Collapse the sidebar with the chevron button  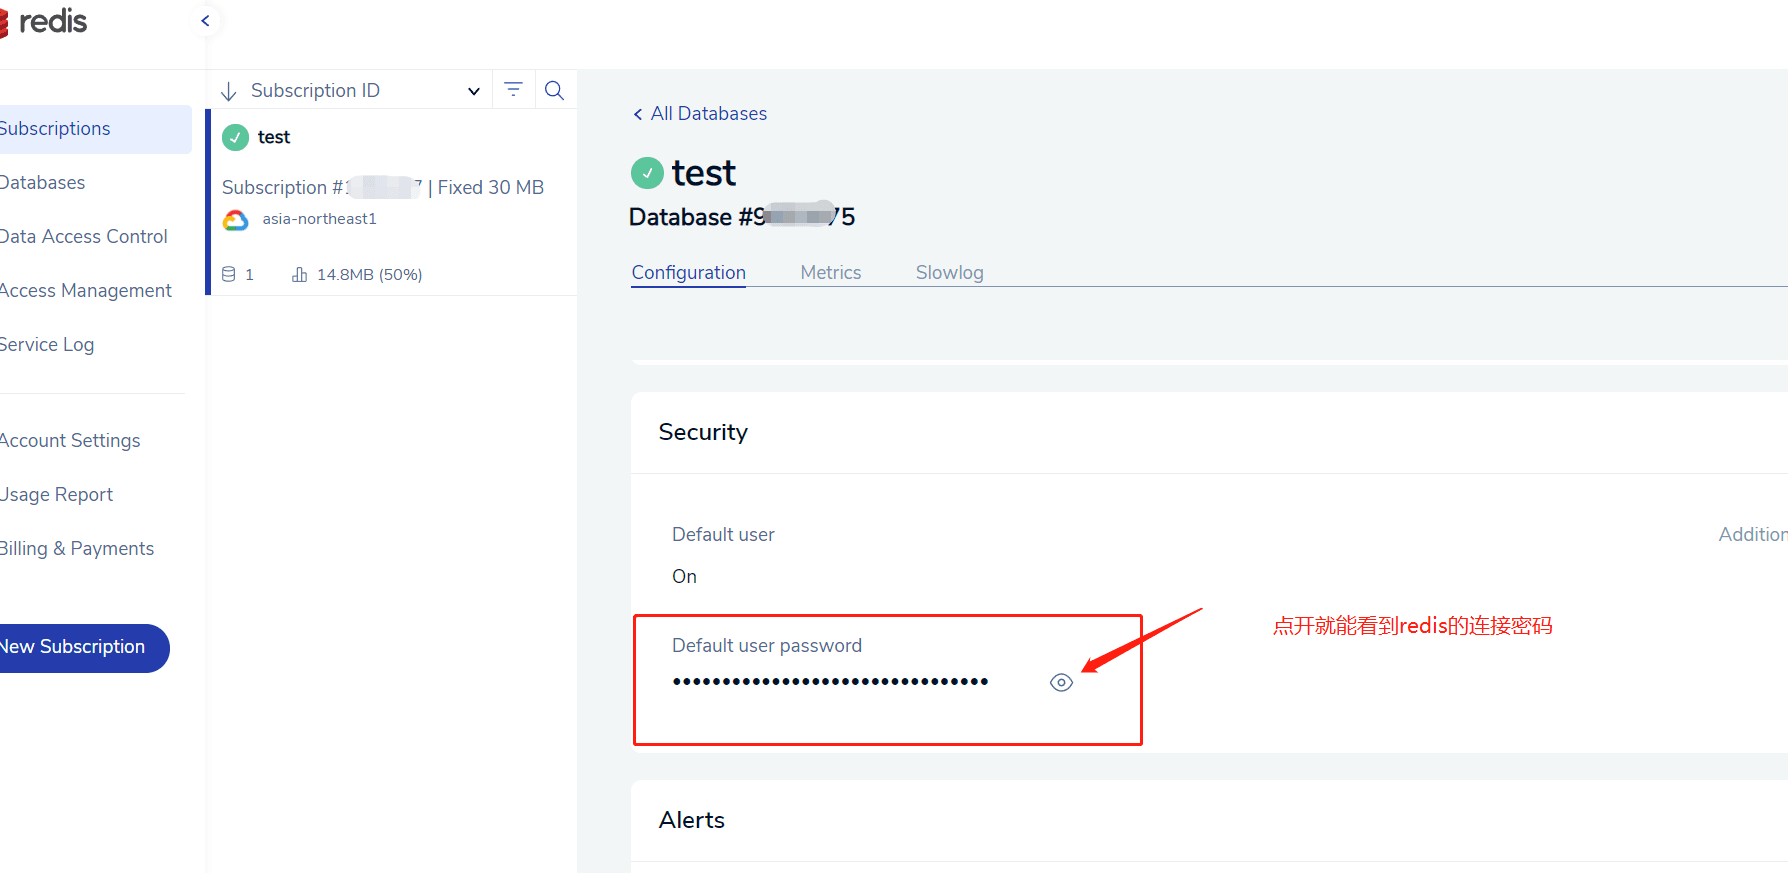205,21
